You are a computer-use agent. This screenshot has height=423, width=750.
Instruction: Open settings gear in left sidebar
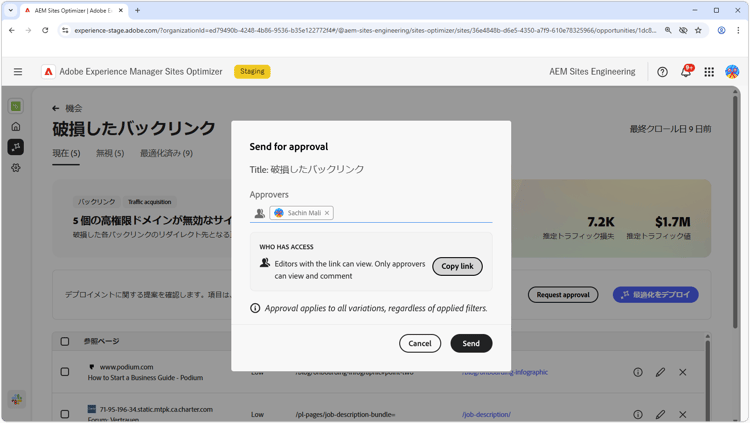tap(16, 167)
